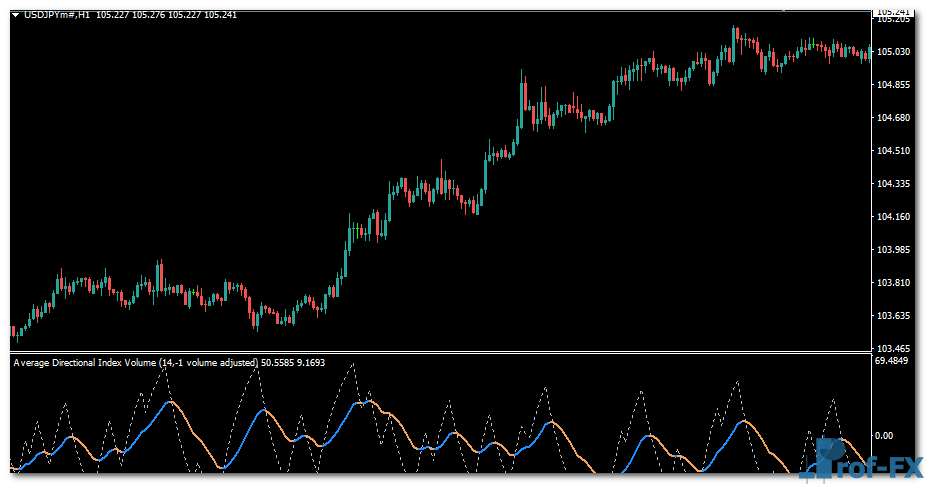Click 105.030 on the price axis
The image size is (926, 484).
pos(892,52)
